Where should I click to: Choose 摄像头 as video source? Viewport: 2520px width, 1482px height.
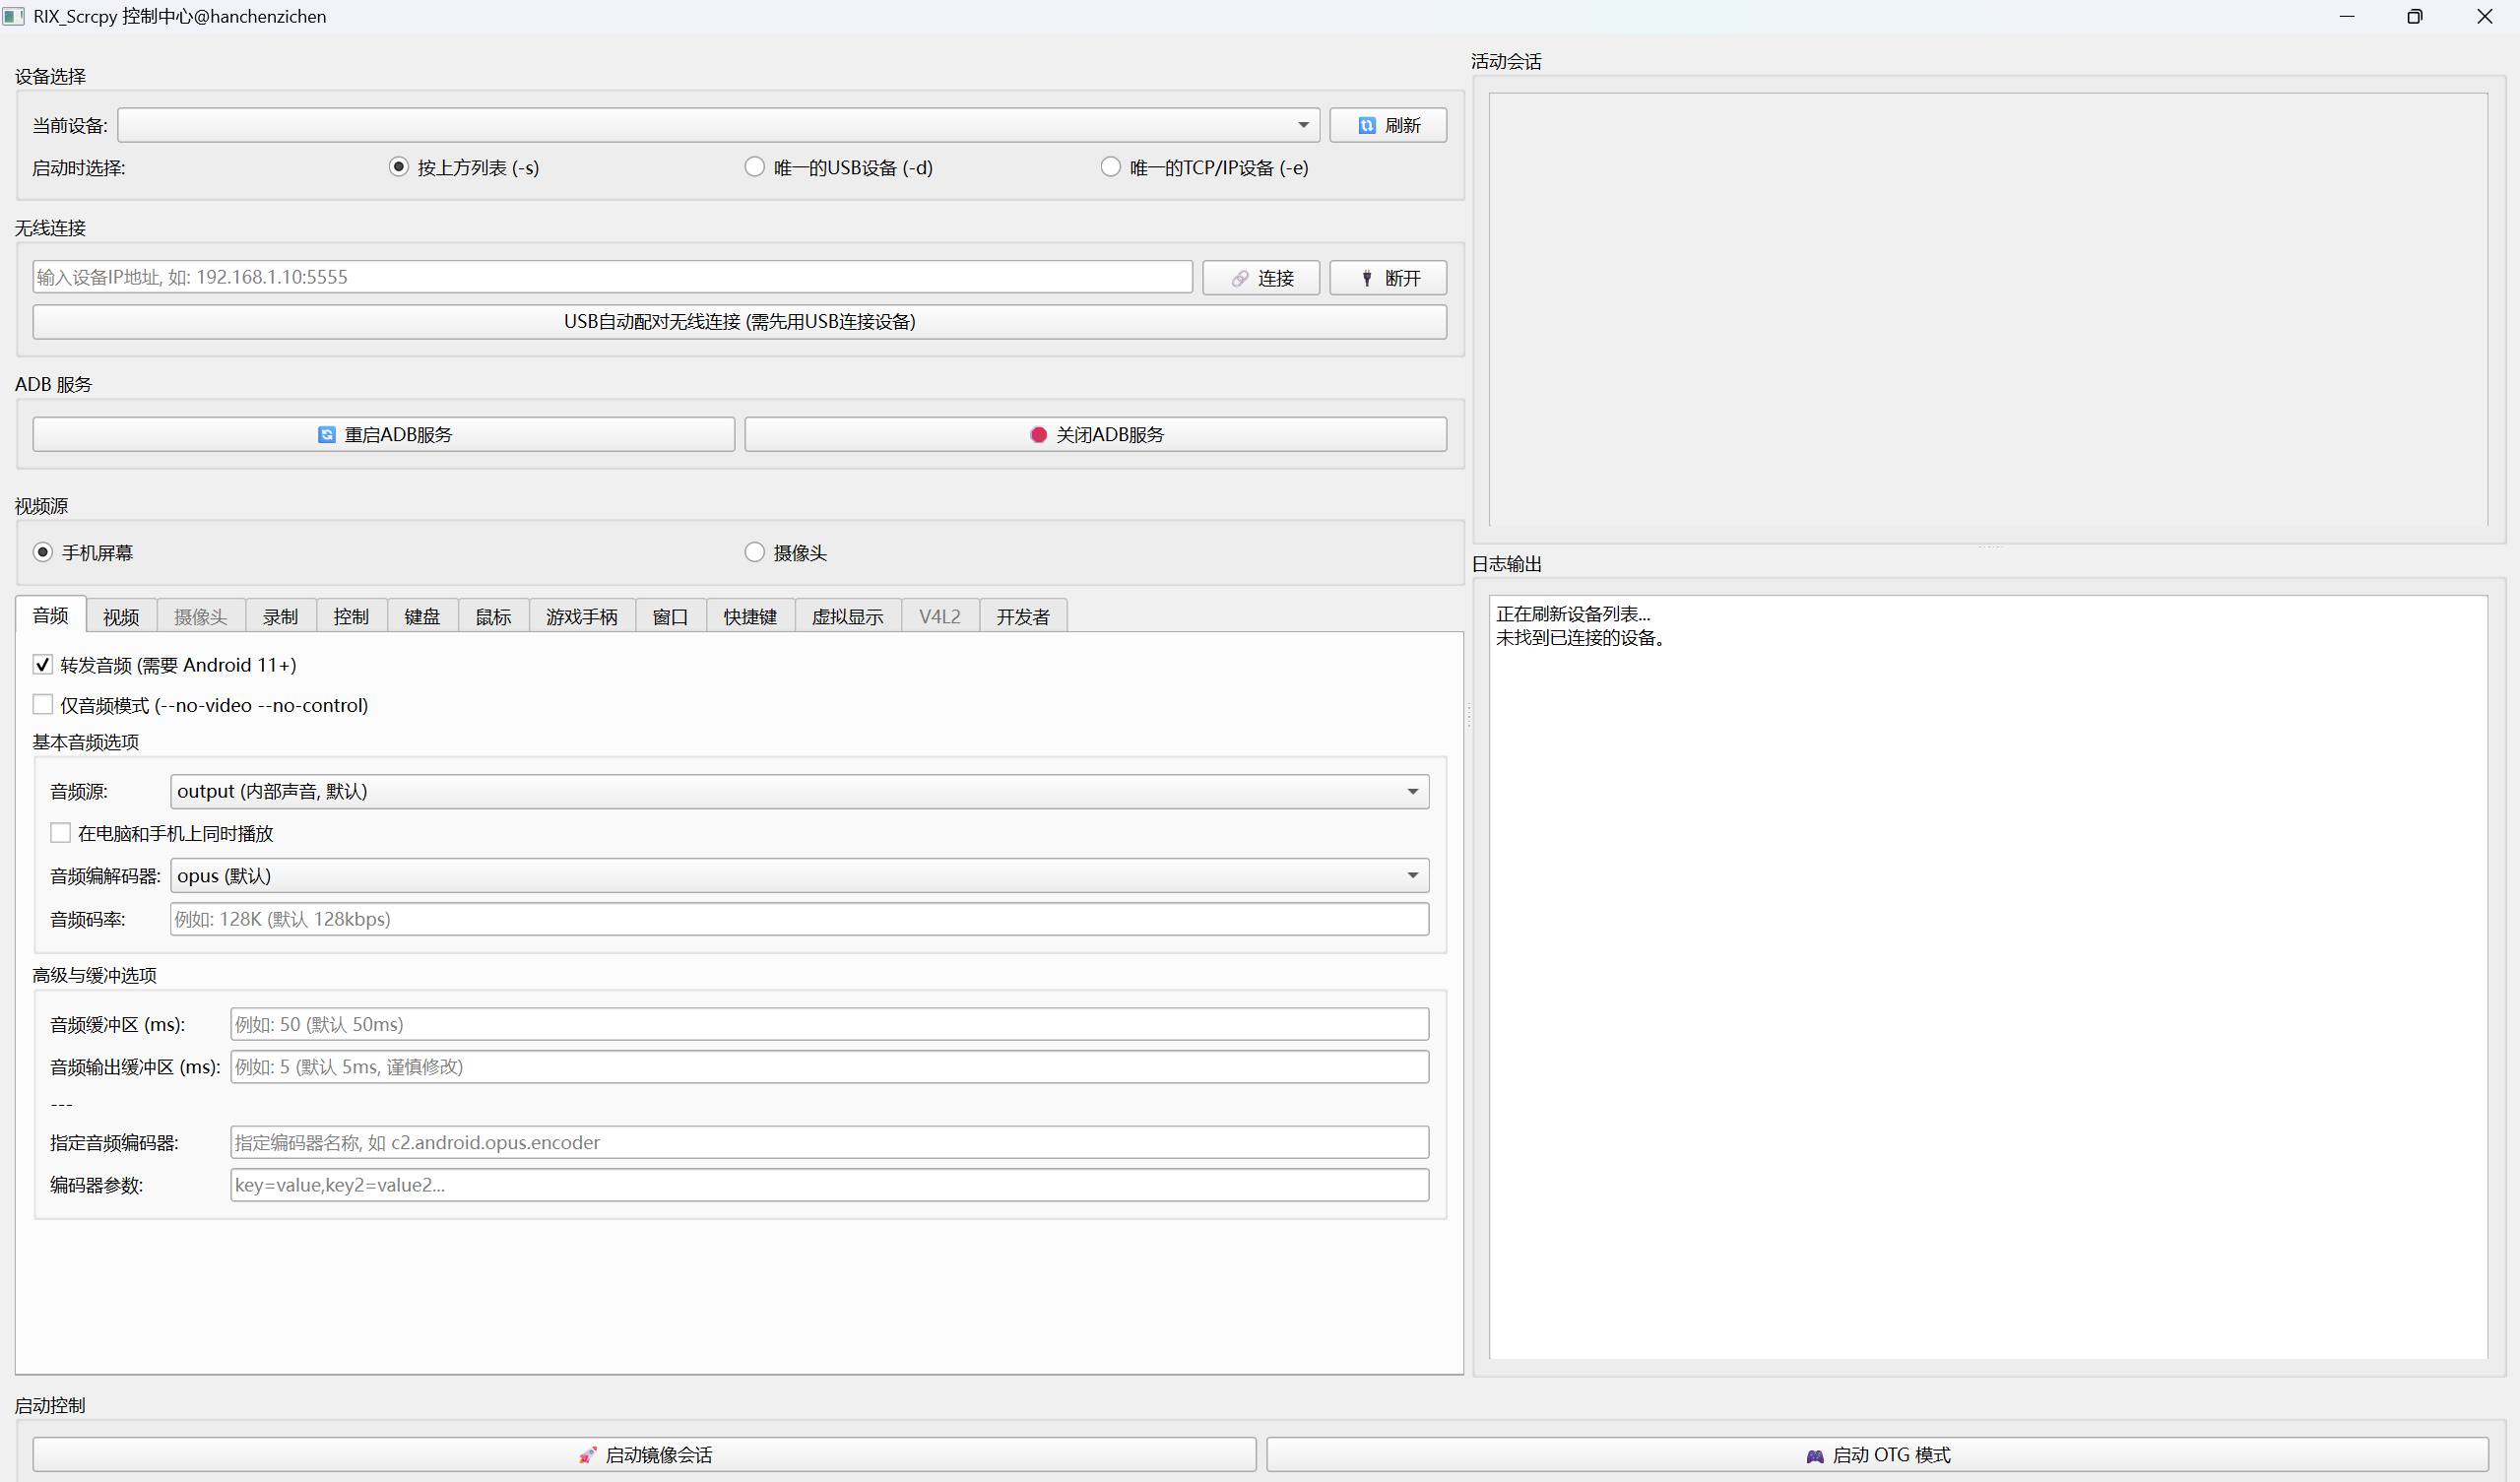coord(755,552)
